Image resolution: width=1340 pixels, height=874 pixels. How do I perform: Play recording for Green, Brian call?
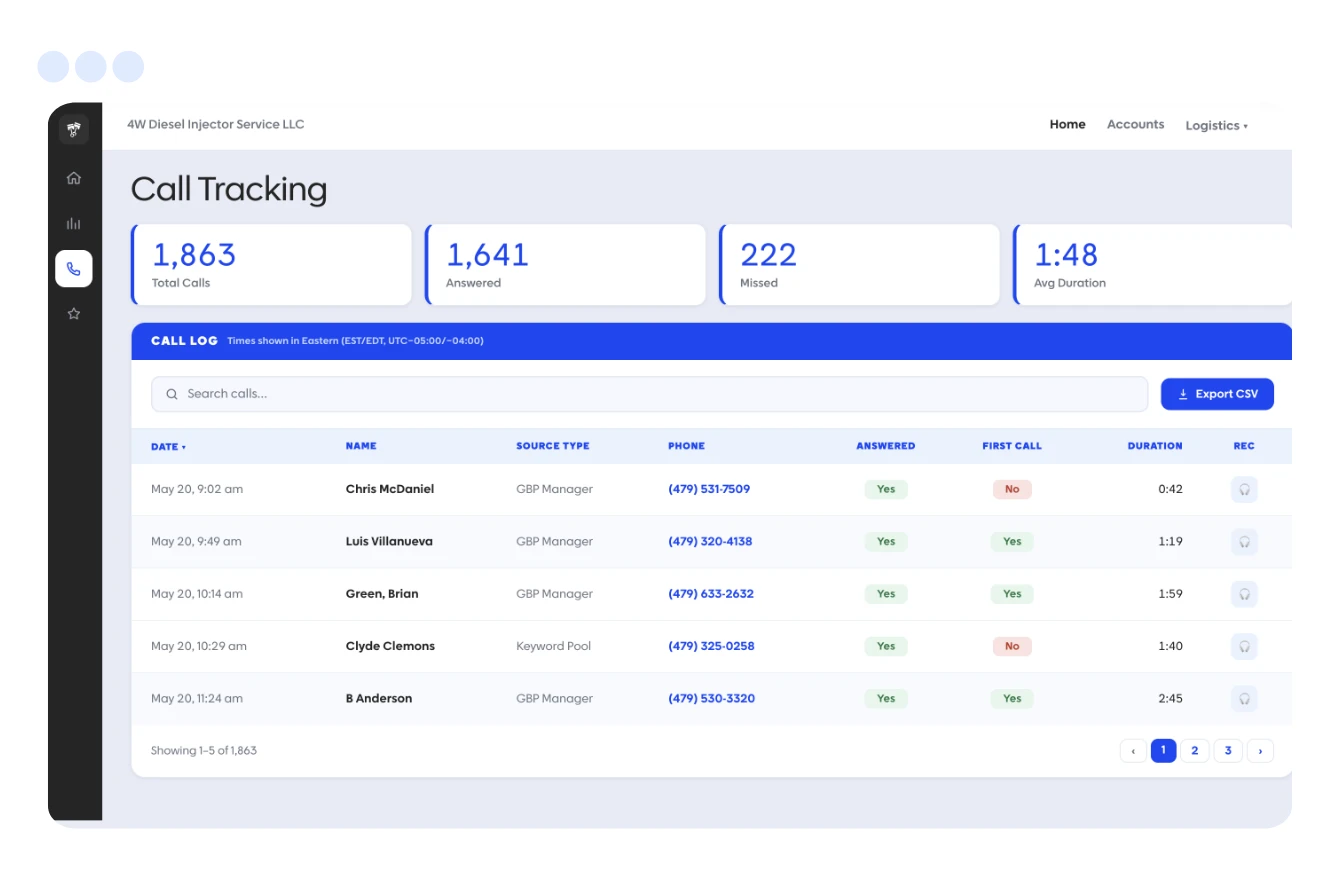click(1244, 594)
